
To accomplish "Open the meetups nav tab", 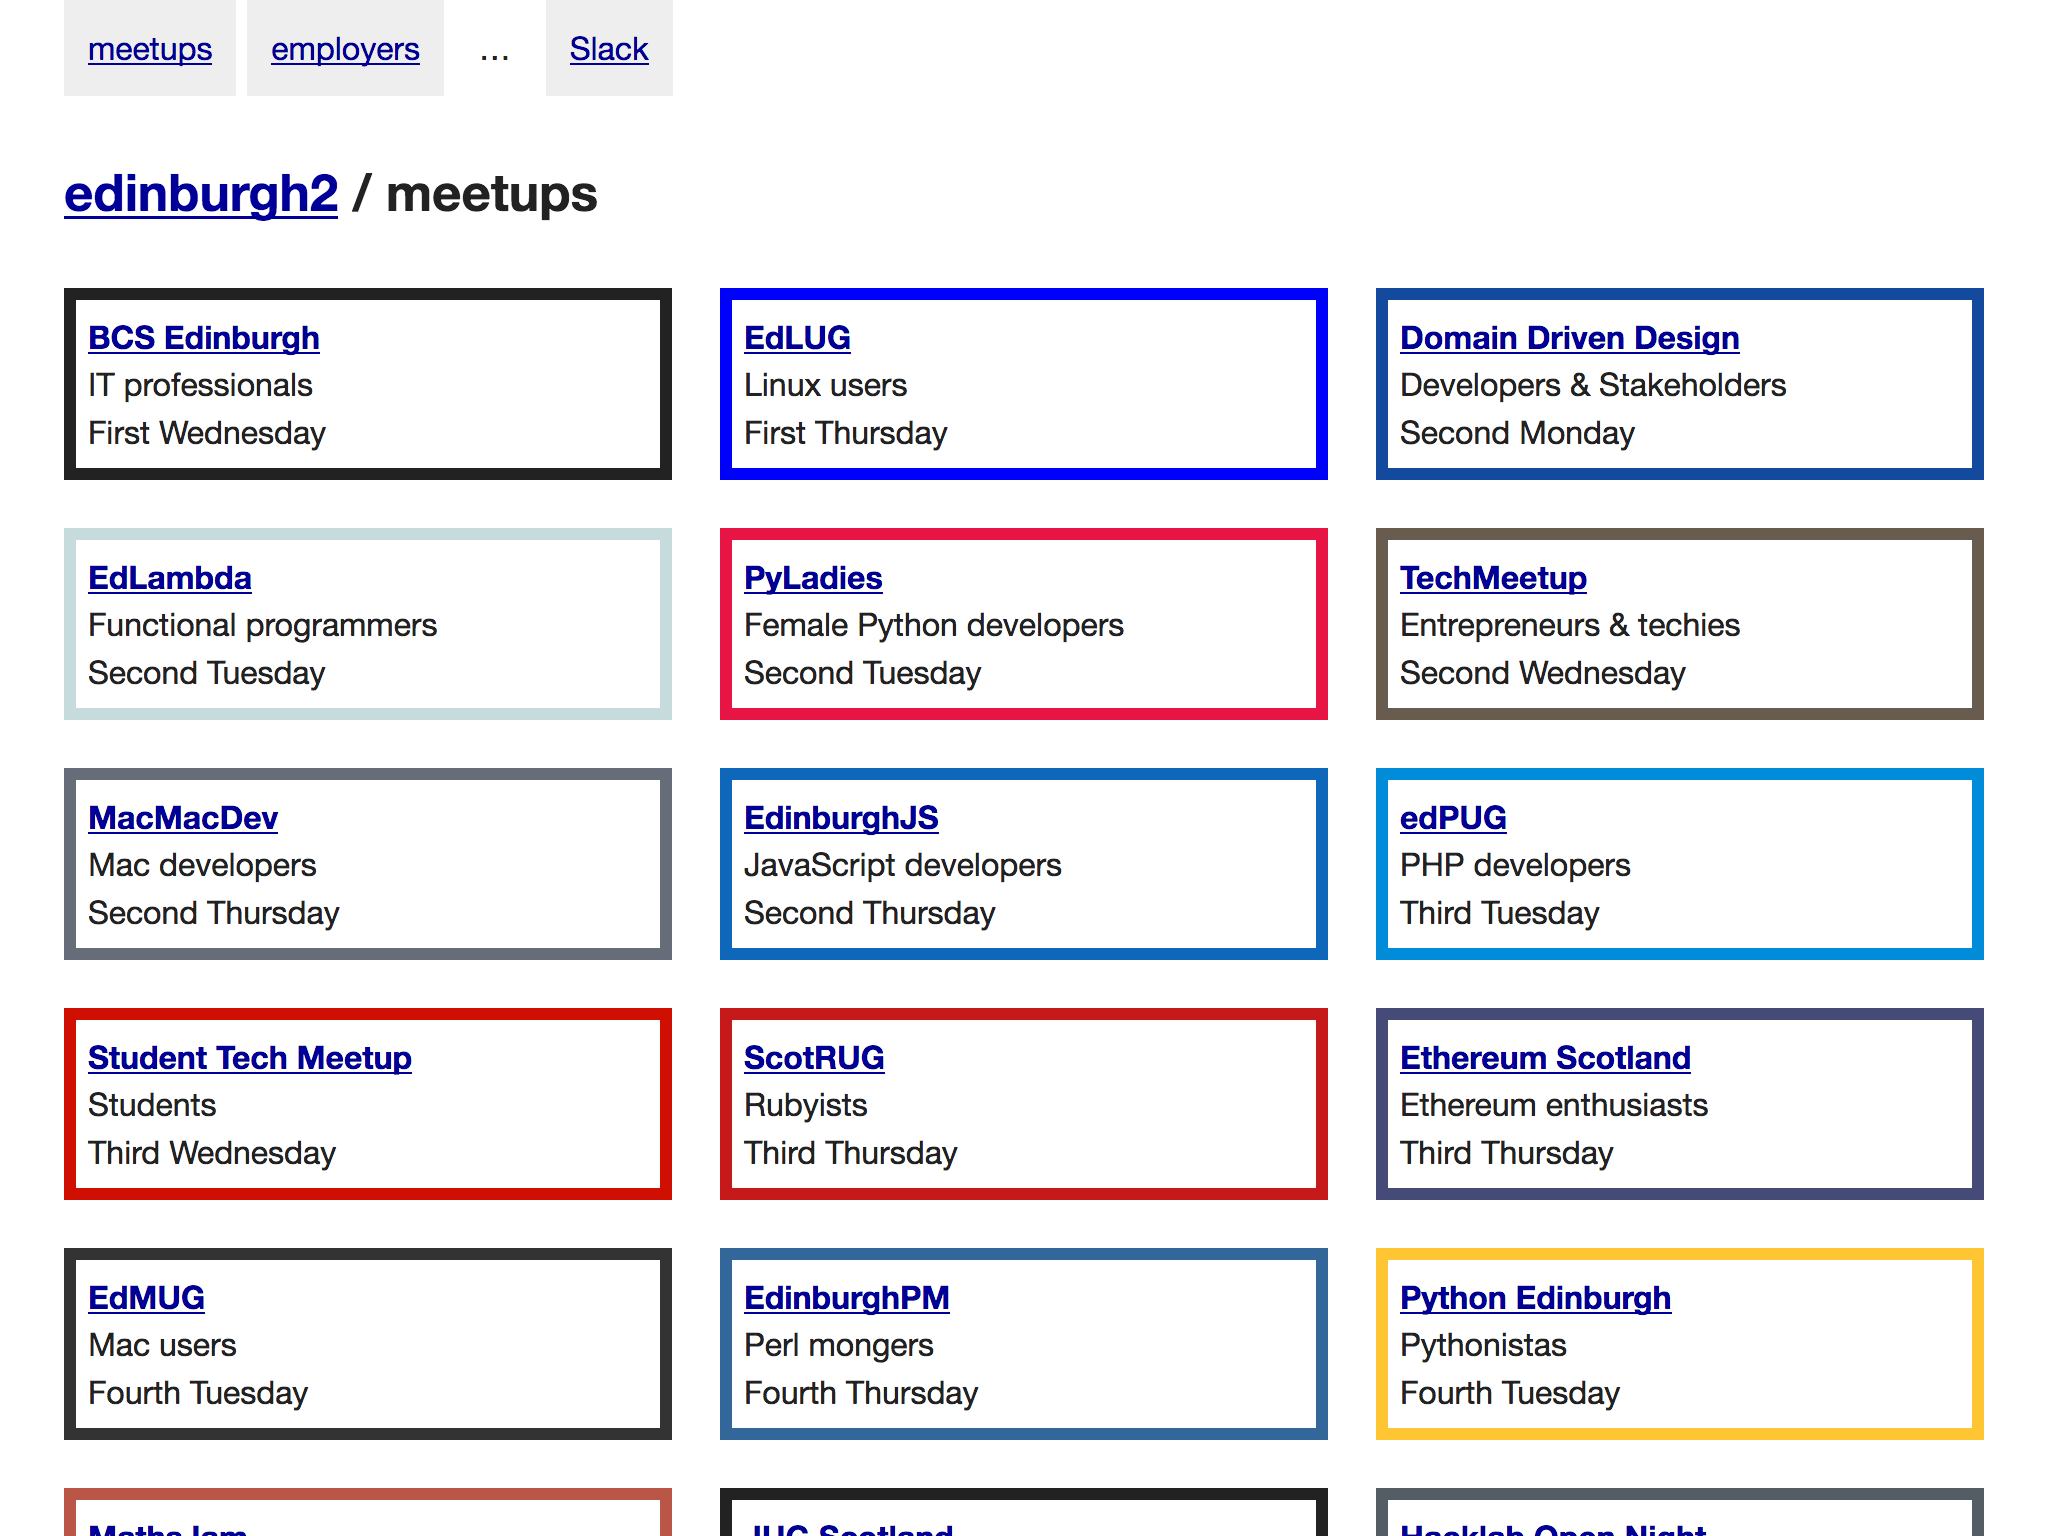I will pos(150,49).
